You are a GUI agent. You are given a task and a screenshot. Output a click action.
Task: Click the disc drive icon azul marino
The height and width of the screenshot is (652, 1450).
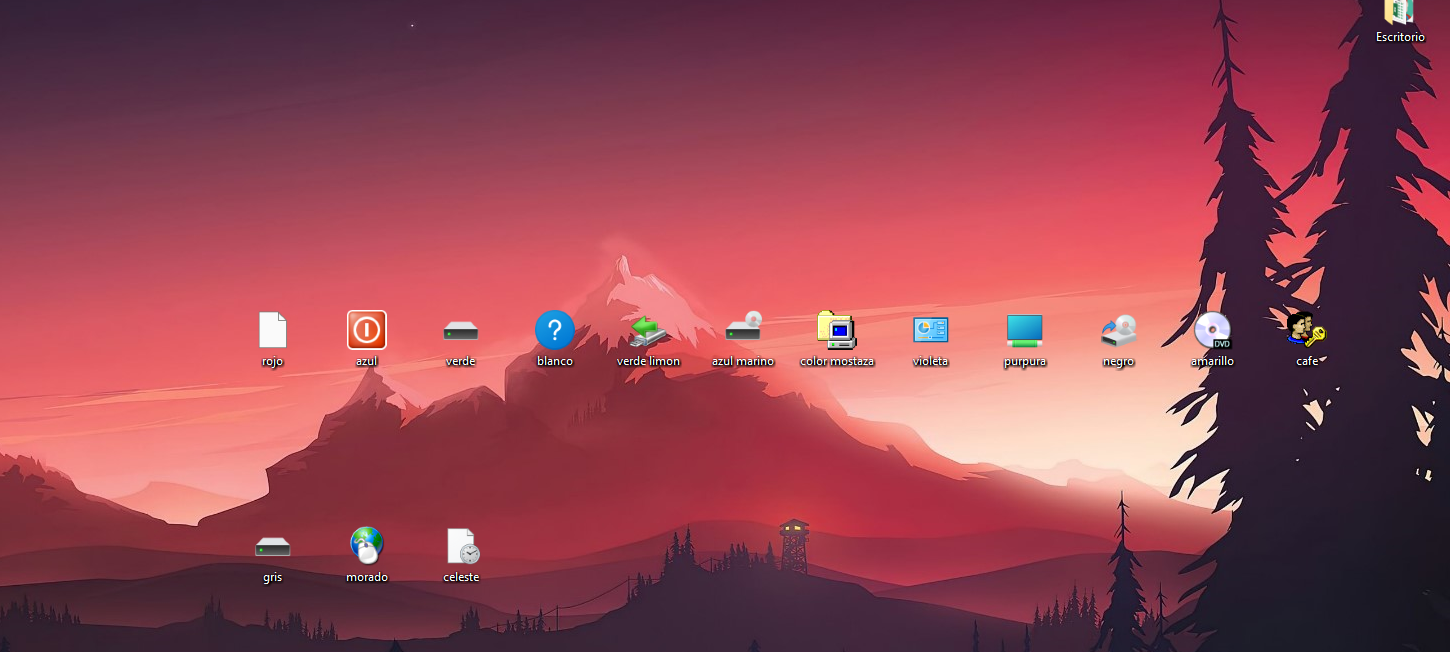pos(743,328)
